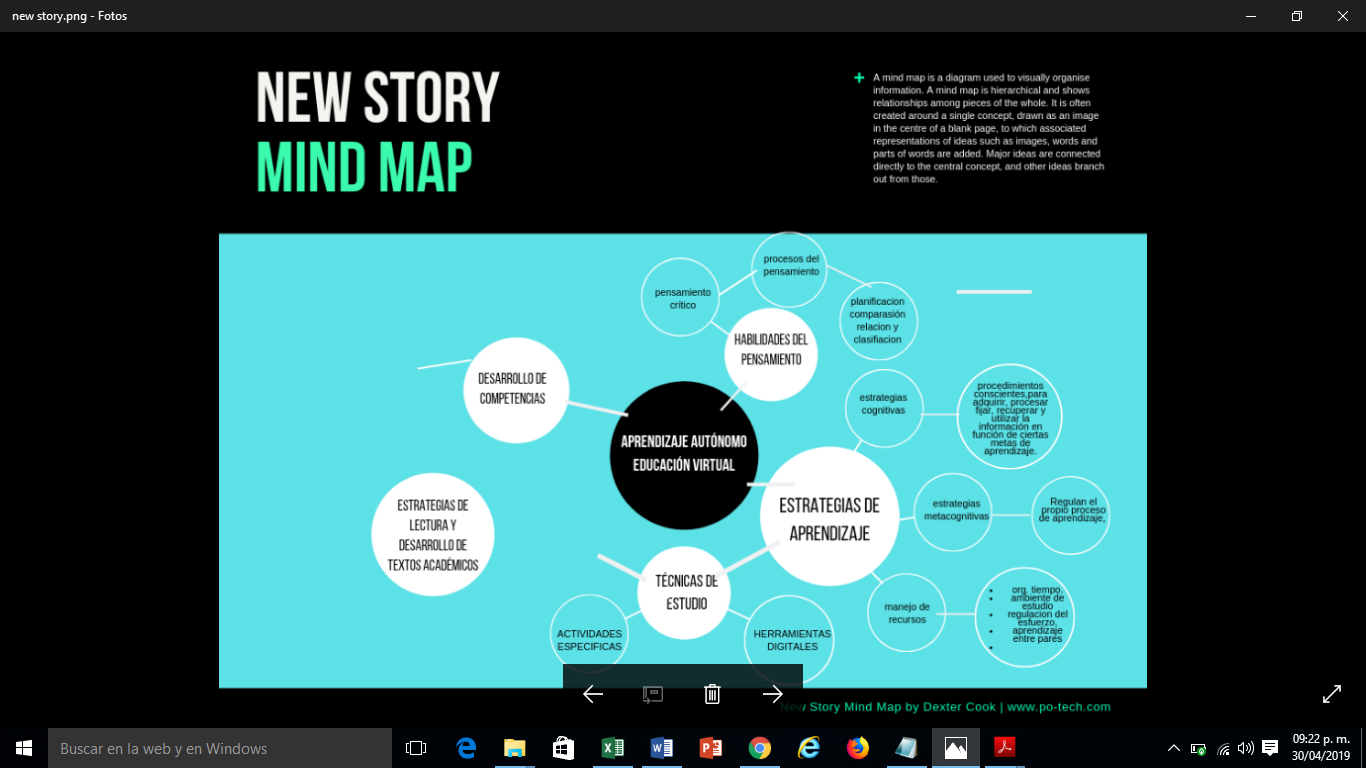Click the search box Buscar en la web
The width and height of the screenshot is (1366, 768).
click(x=220, y=748)
